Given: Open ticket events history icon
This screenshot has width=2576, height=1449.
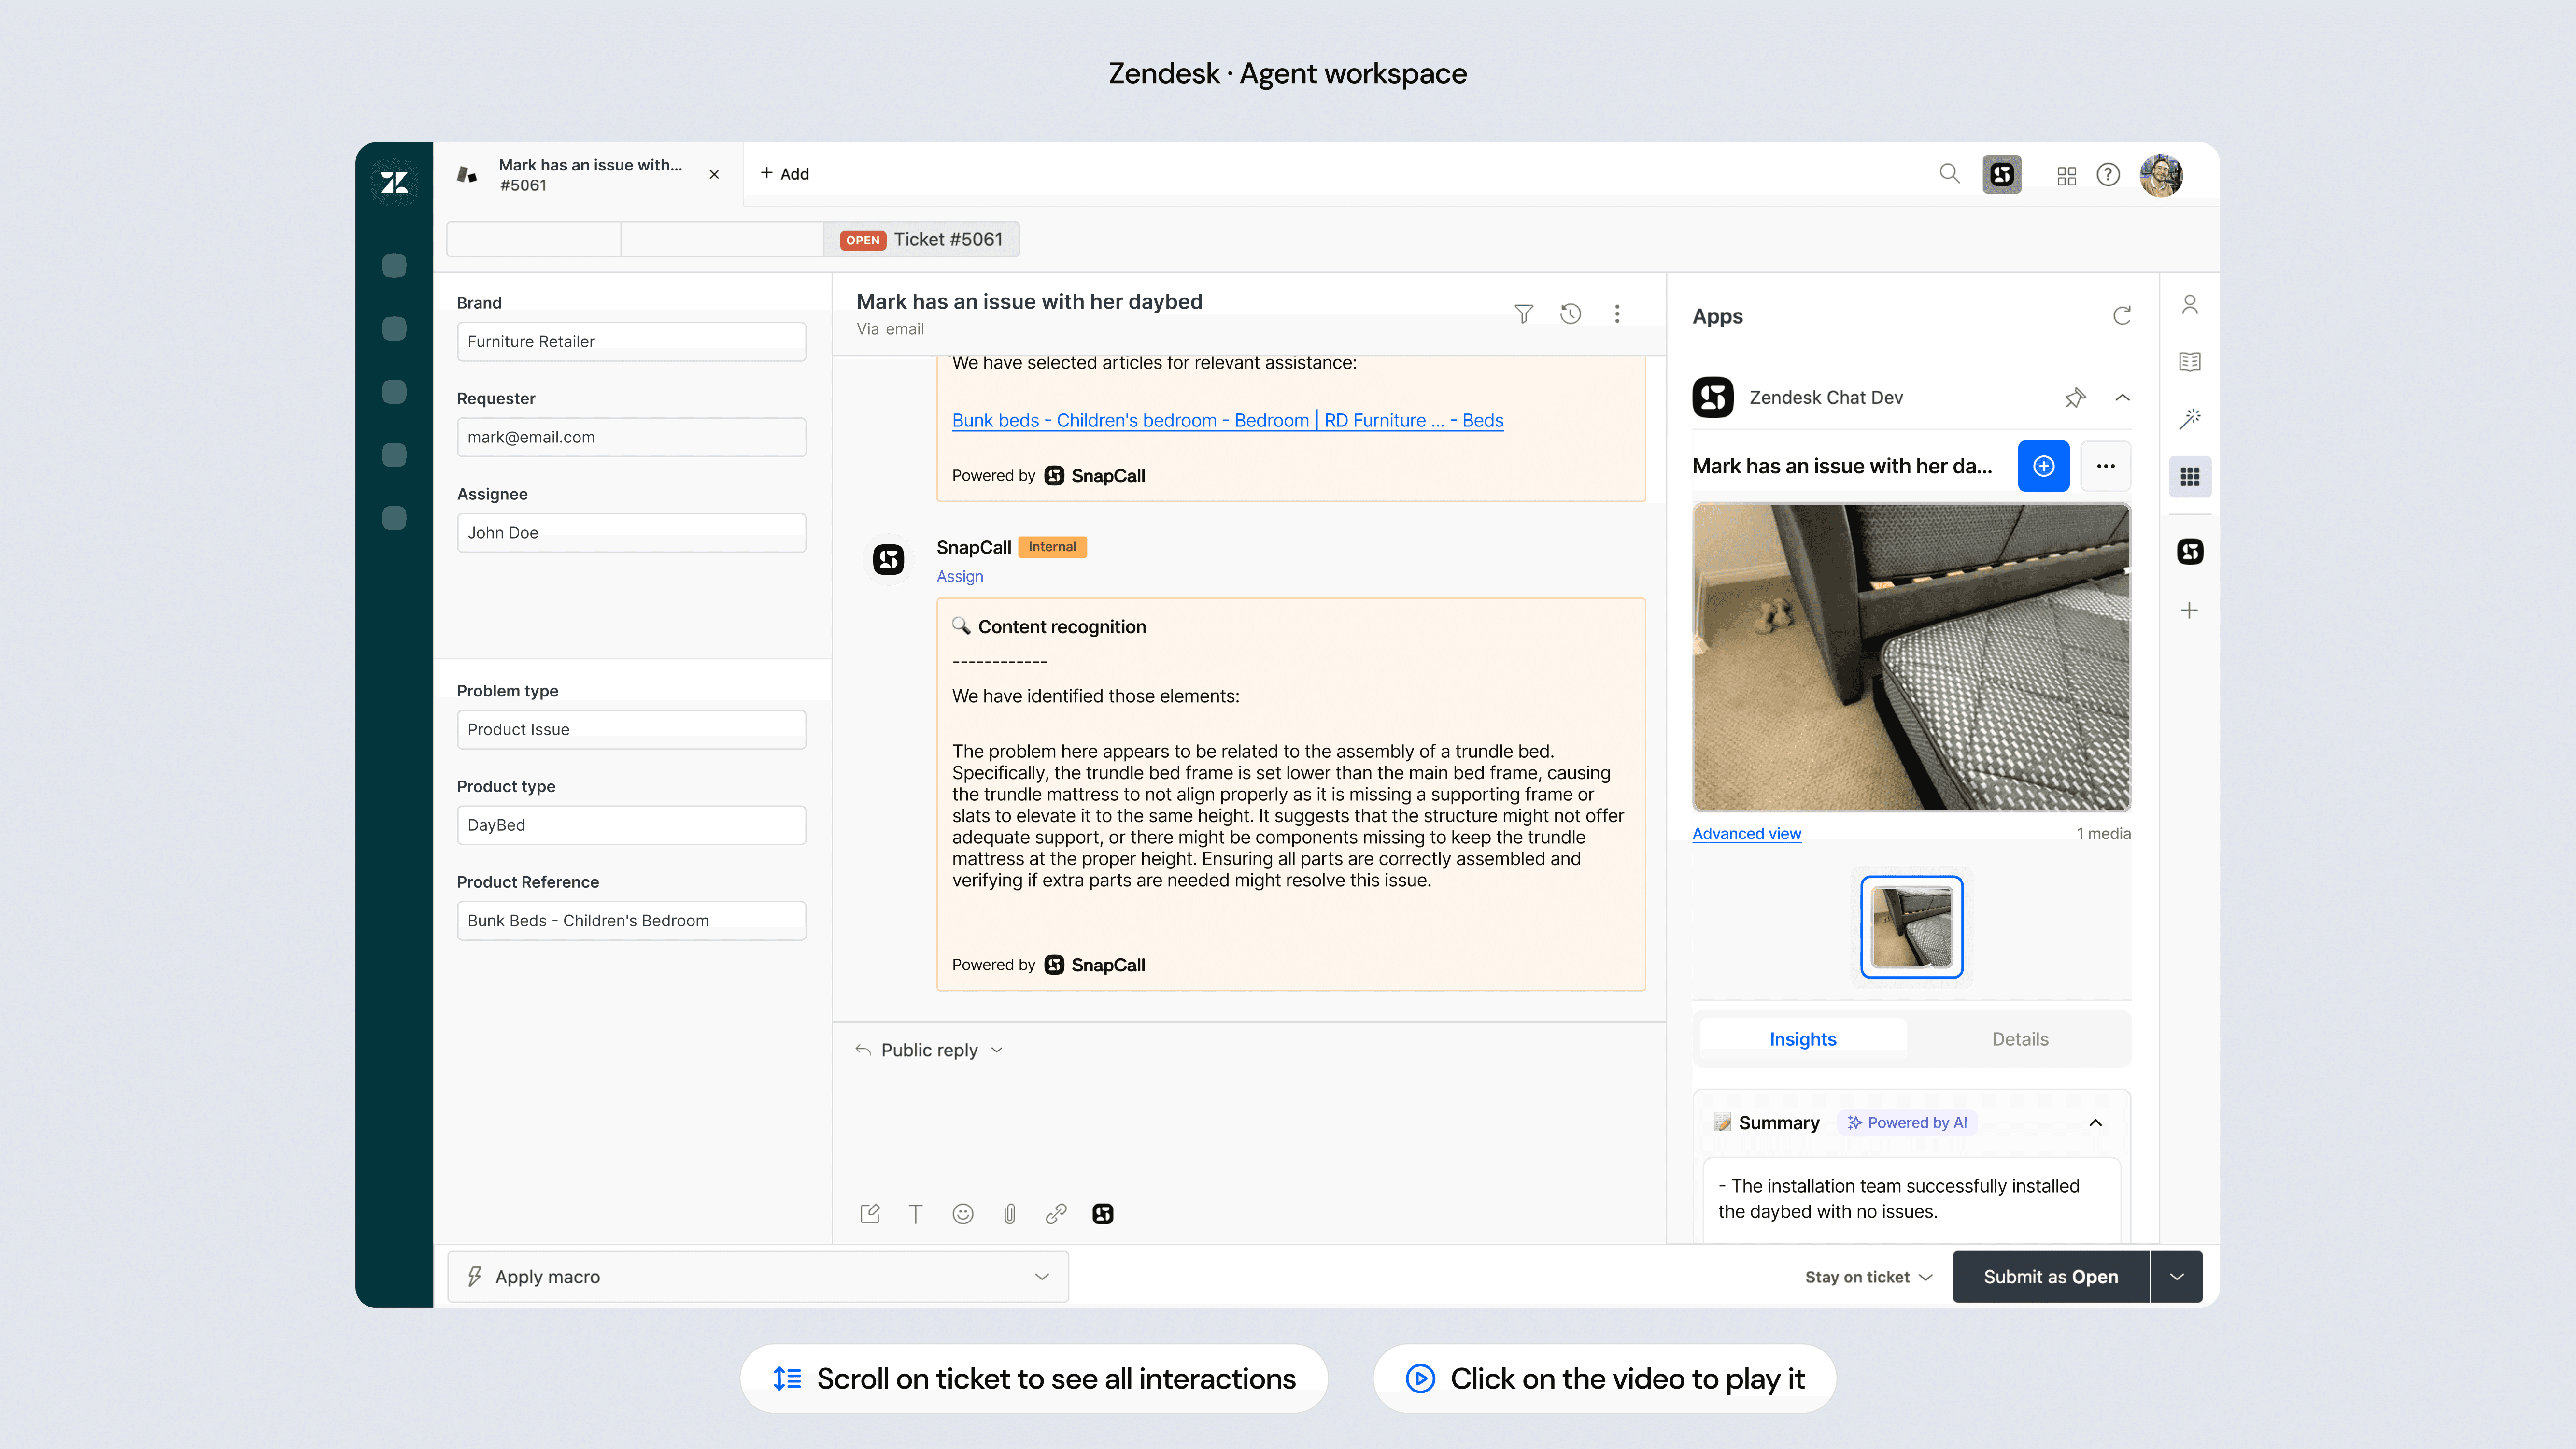Looking at the screenshot, I should pos(1570,314).
